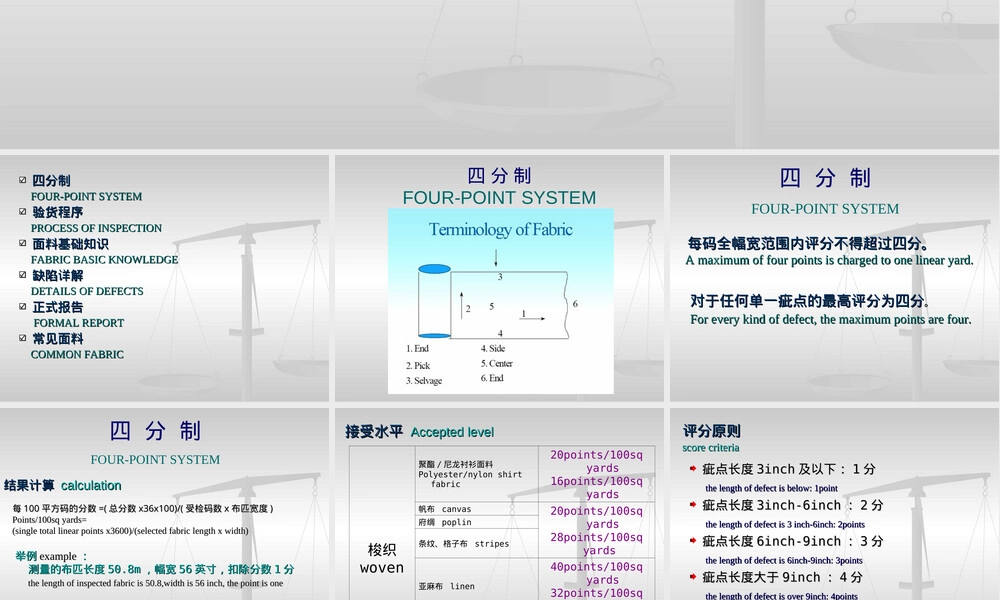
Task: Select 'the length of defect is 3 inch-6inch: 2points'
Action: [x=785, y=525]
